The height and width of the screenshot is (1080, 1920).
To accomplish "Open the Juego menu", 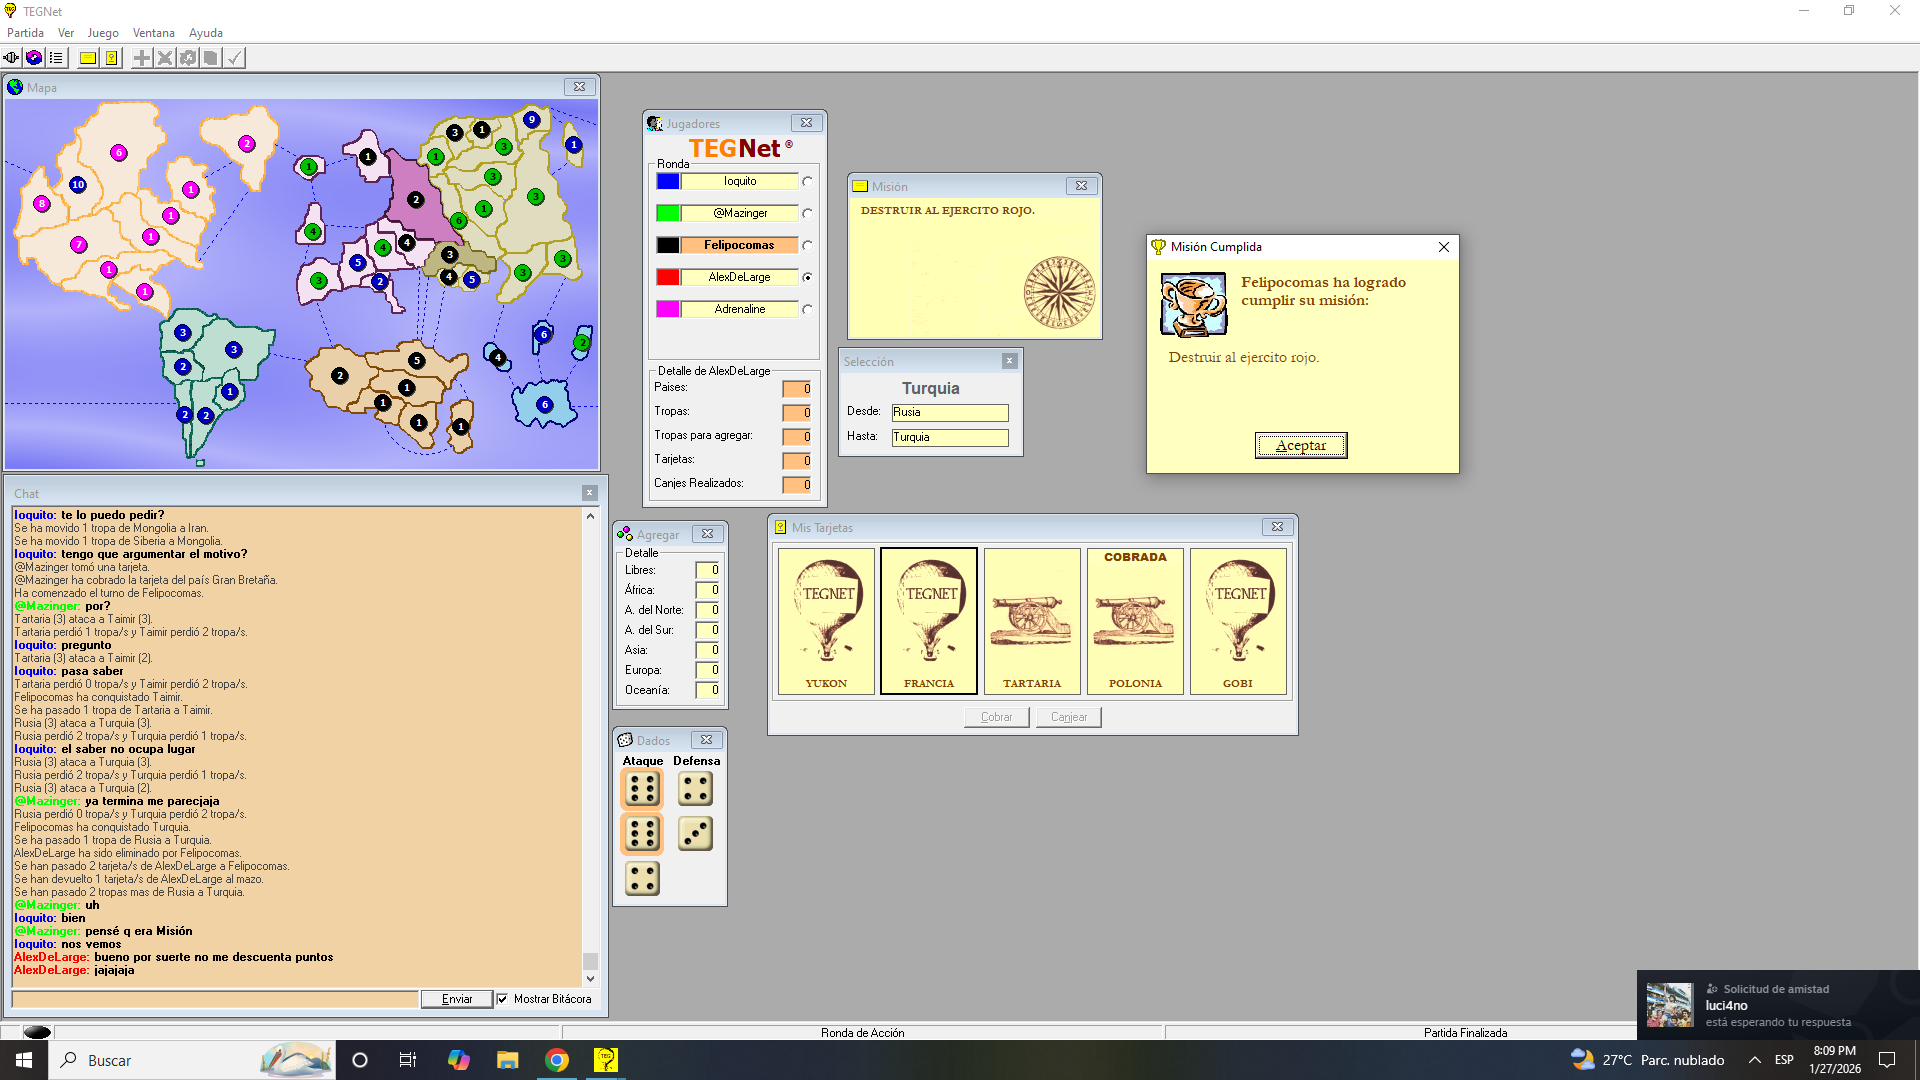I will [103, 33].
